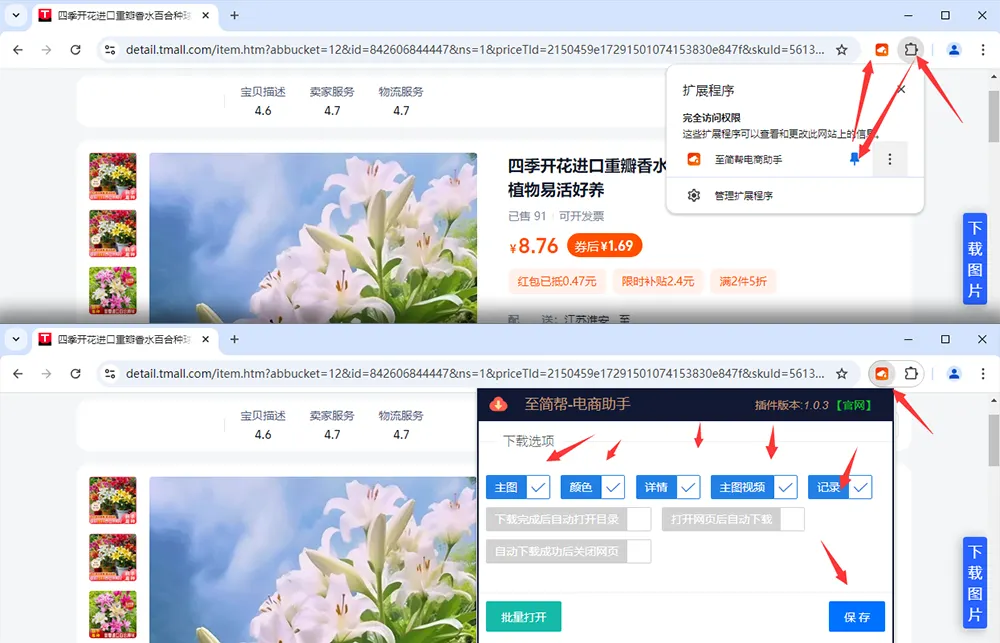Click the 券后¥1.69 coupon badge
1000x643 pixels.
pyautogui.click(x=604, y=246)
